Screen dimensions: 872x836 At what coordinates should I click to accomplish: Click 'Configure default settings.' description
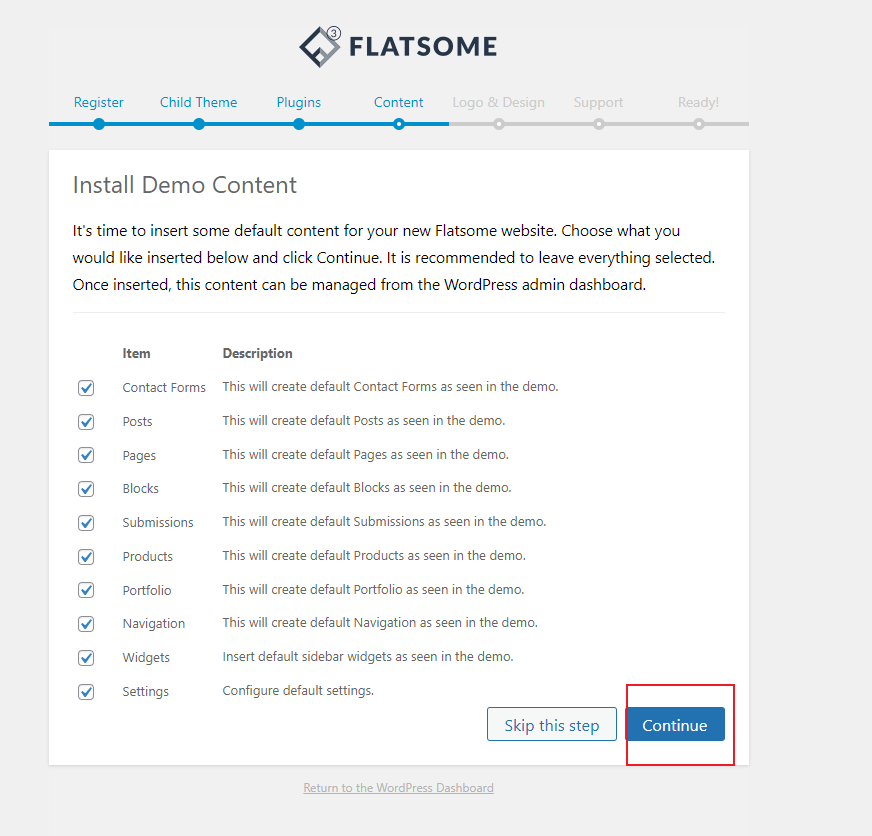pyautogui.click(x=298, y=691)
